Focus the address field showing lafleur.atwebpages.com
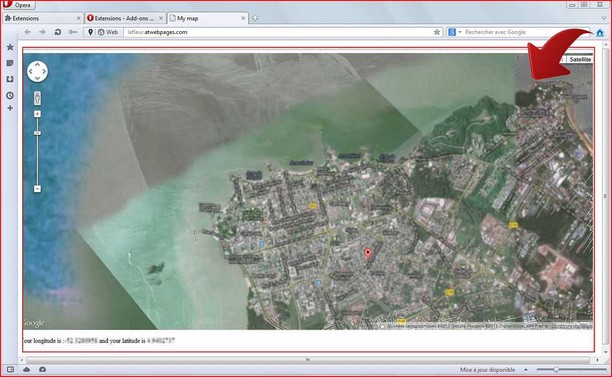Image resolution: width=612 pixels, height=377 pixels. click(278, 32)
